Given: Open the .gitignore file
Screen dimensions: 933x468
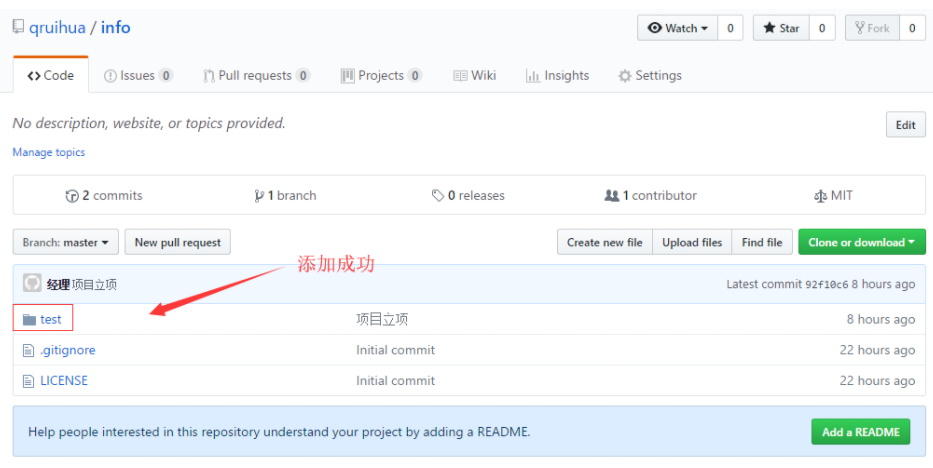Looking at the screenshot, I should pyautogui.click(x=68, y=350).
